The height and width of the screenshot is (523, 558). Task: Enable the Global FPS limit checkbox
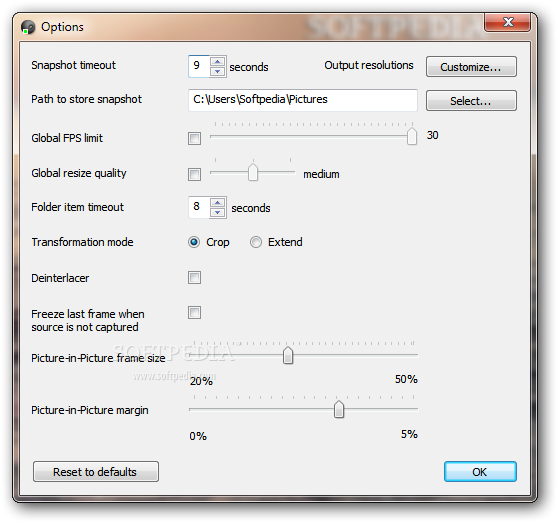click(x=194, y=138)
